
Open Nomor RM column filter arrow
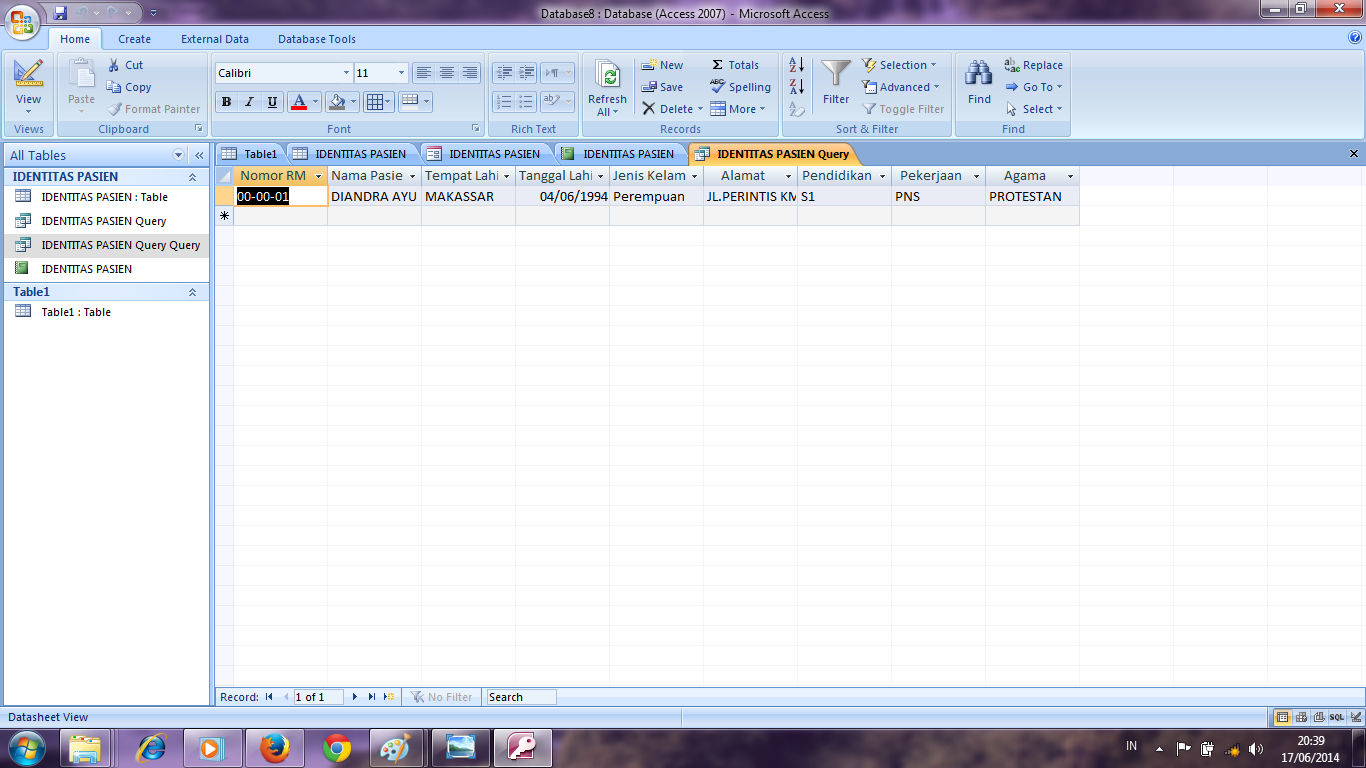click(319, 176)
